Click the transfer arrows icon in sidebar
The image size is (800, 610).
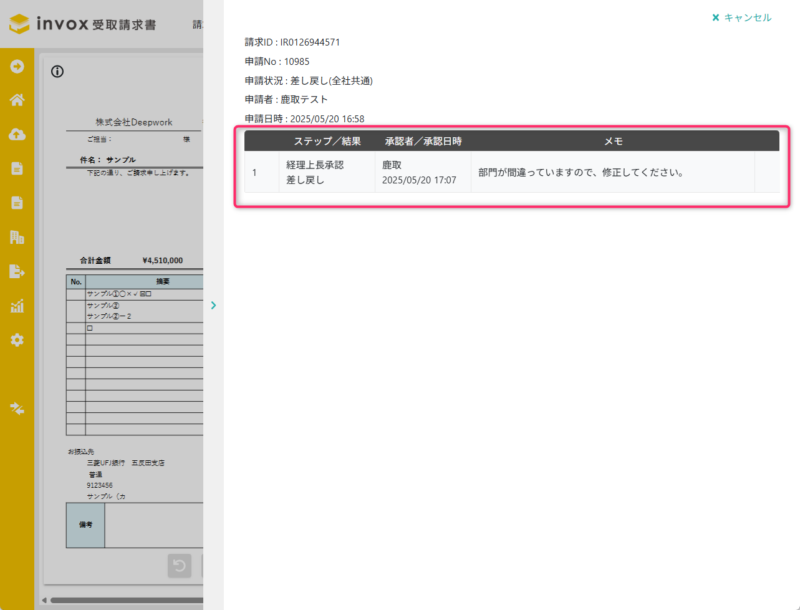click(x=17, y=409)
